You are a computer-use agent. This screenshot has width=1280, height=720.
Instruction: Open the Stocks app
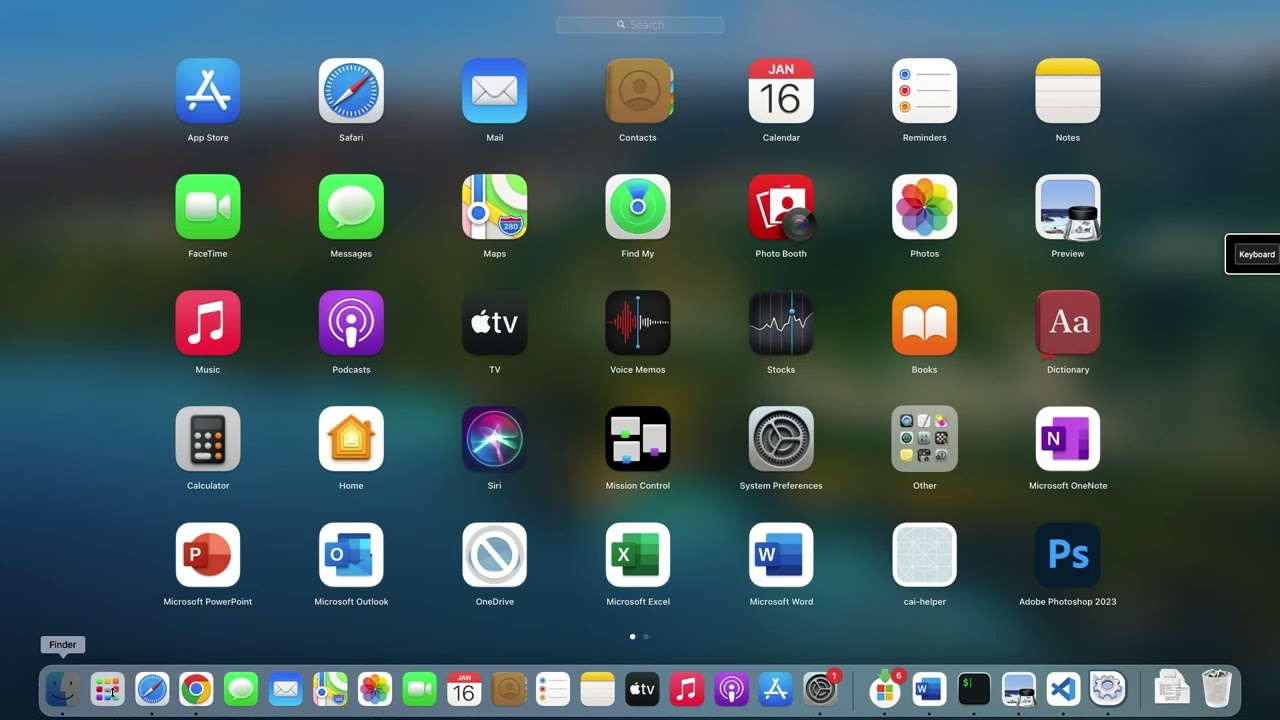(781, 323)
